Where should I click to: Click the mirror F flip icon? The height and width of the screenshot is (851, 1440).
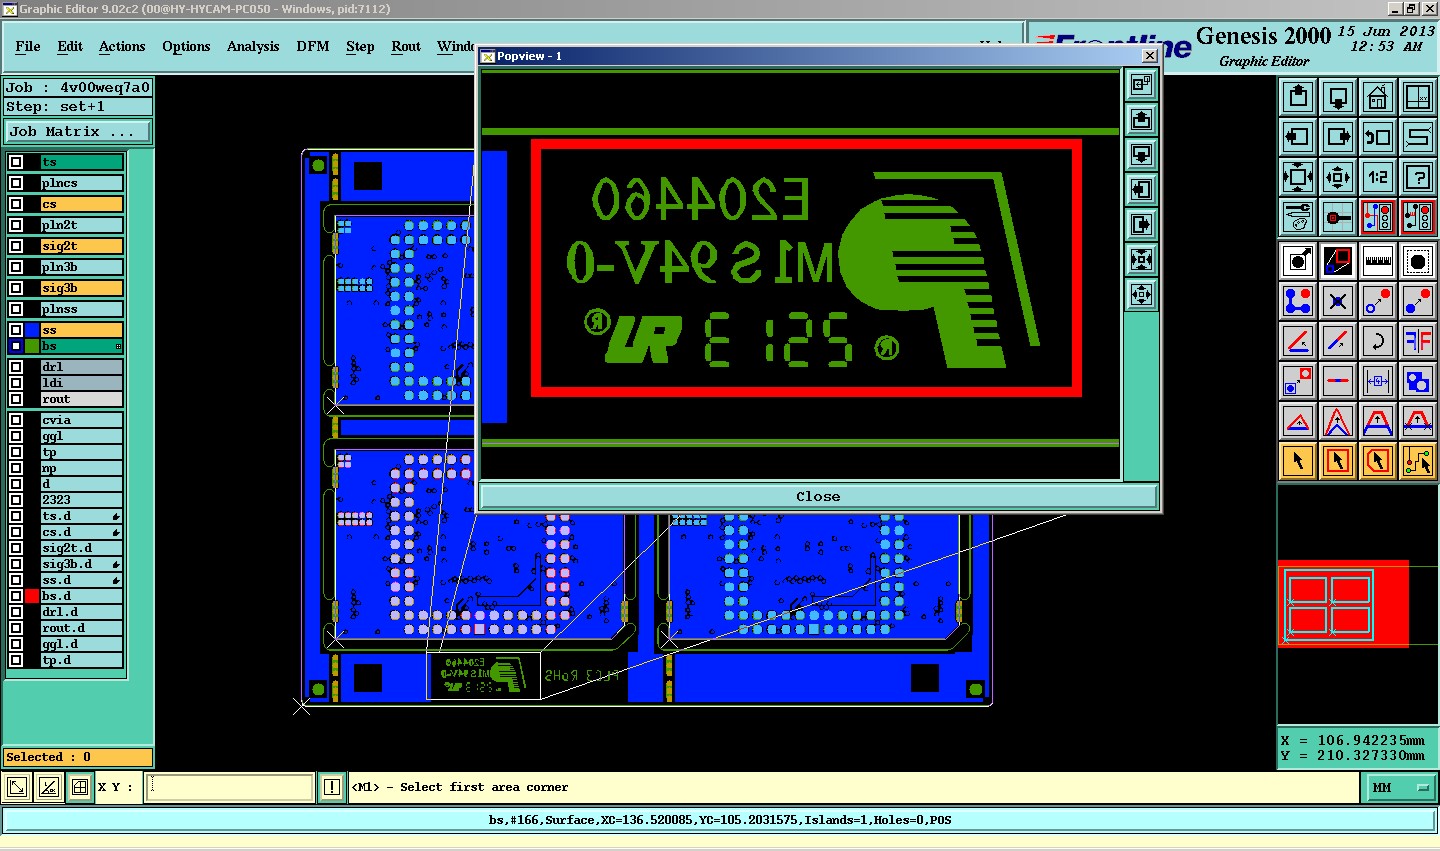click(1418, 341)
